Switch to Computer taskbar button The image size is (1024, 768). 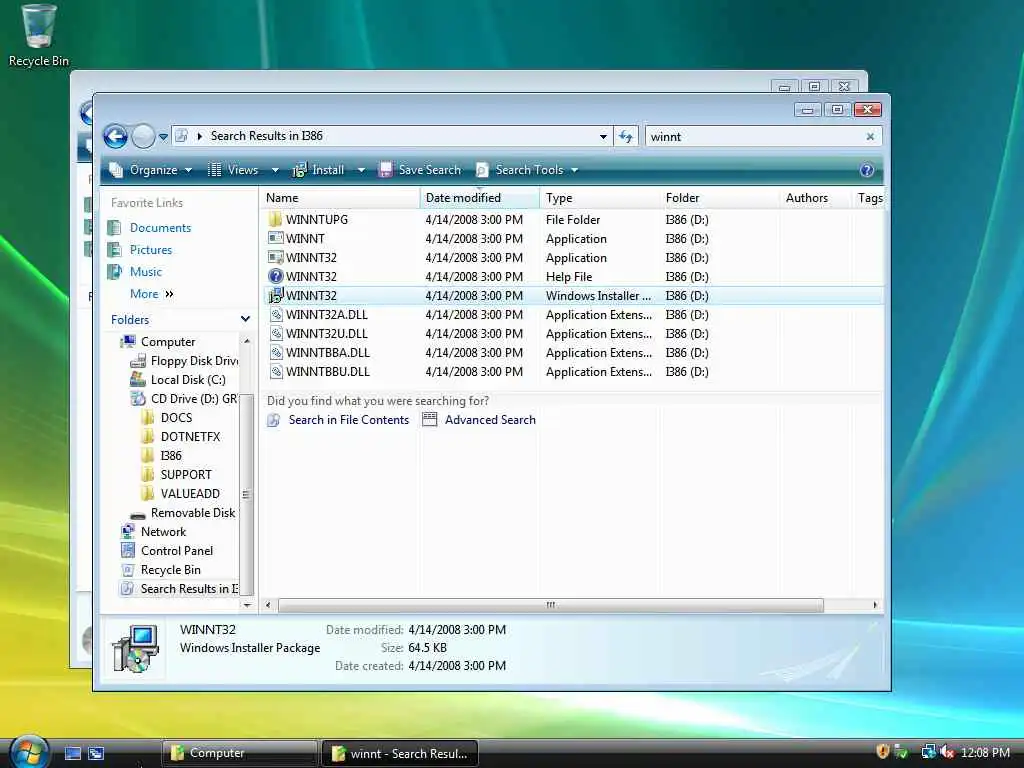click(239, 753)
